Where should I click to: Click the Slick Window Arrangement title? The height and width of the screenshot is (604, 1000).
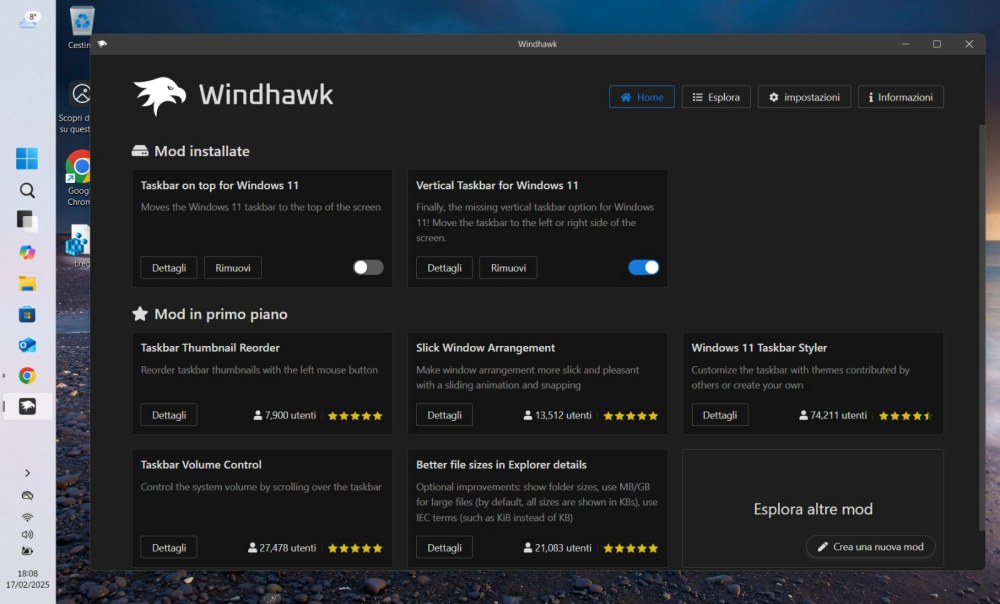coord(485,348)
